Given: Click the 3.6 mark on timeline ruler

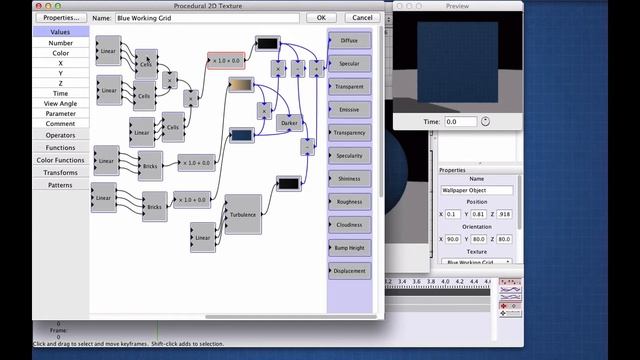Looking at the screenshot, I should (x=416, y=282).
